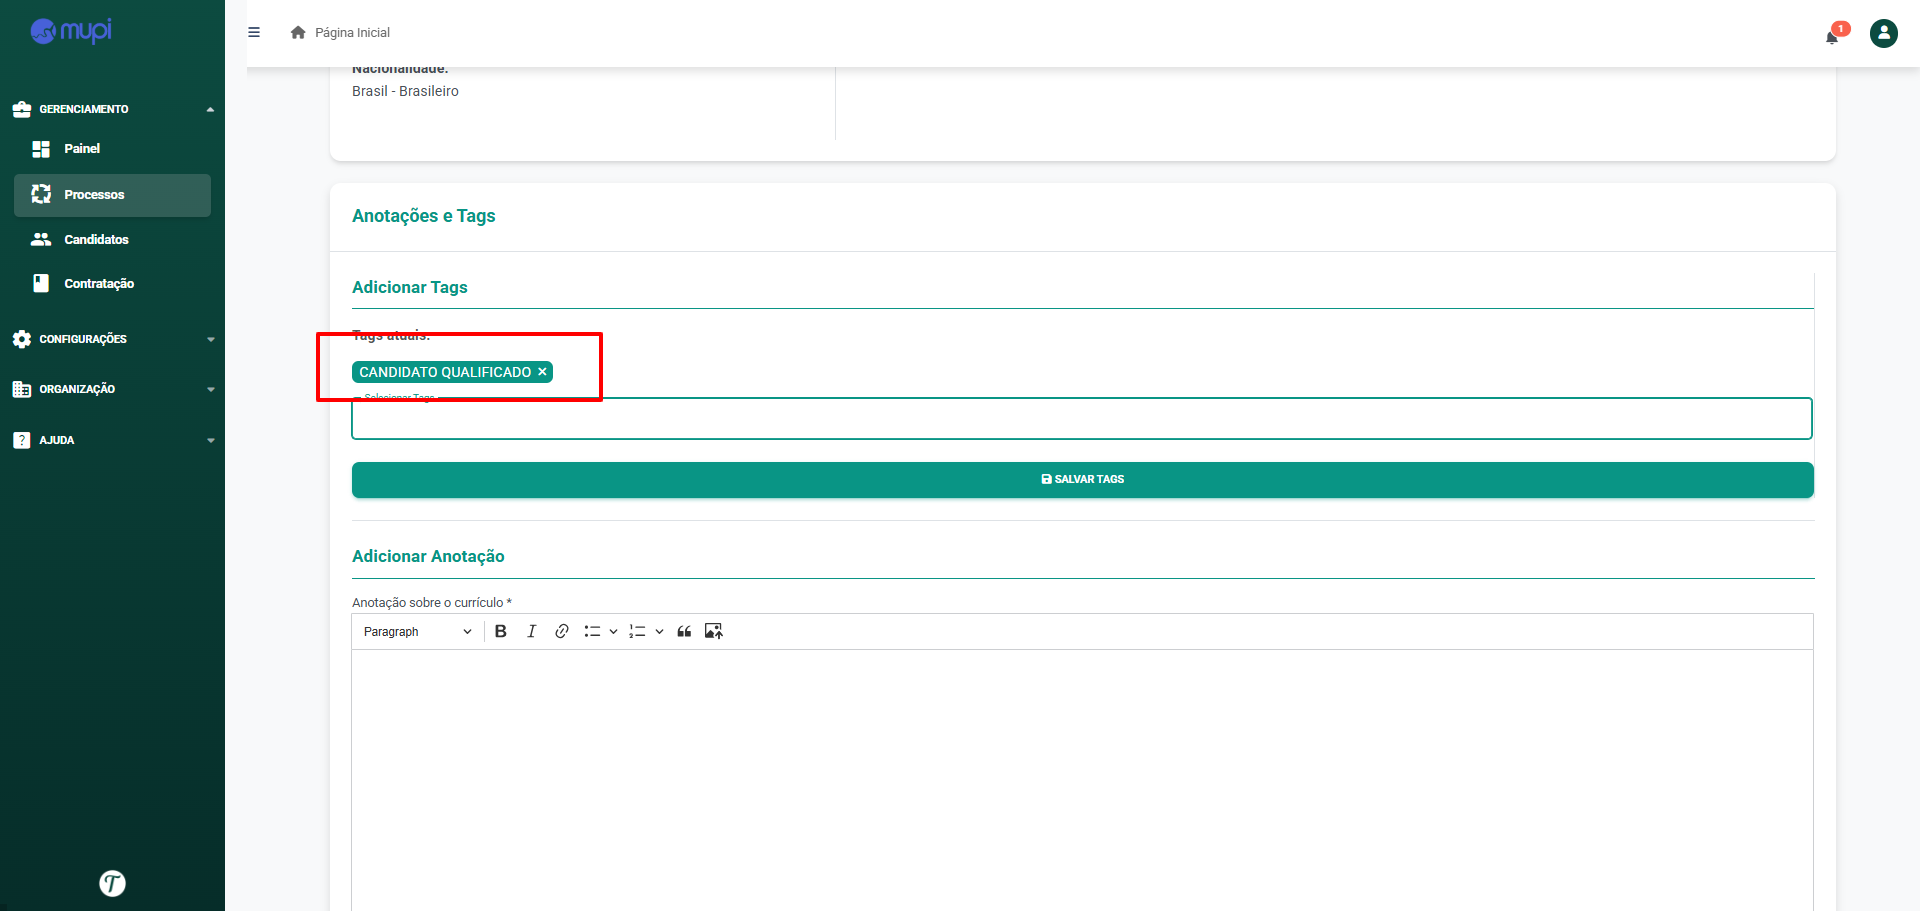Apply bulleted list formatting

coord(592,631)
